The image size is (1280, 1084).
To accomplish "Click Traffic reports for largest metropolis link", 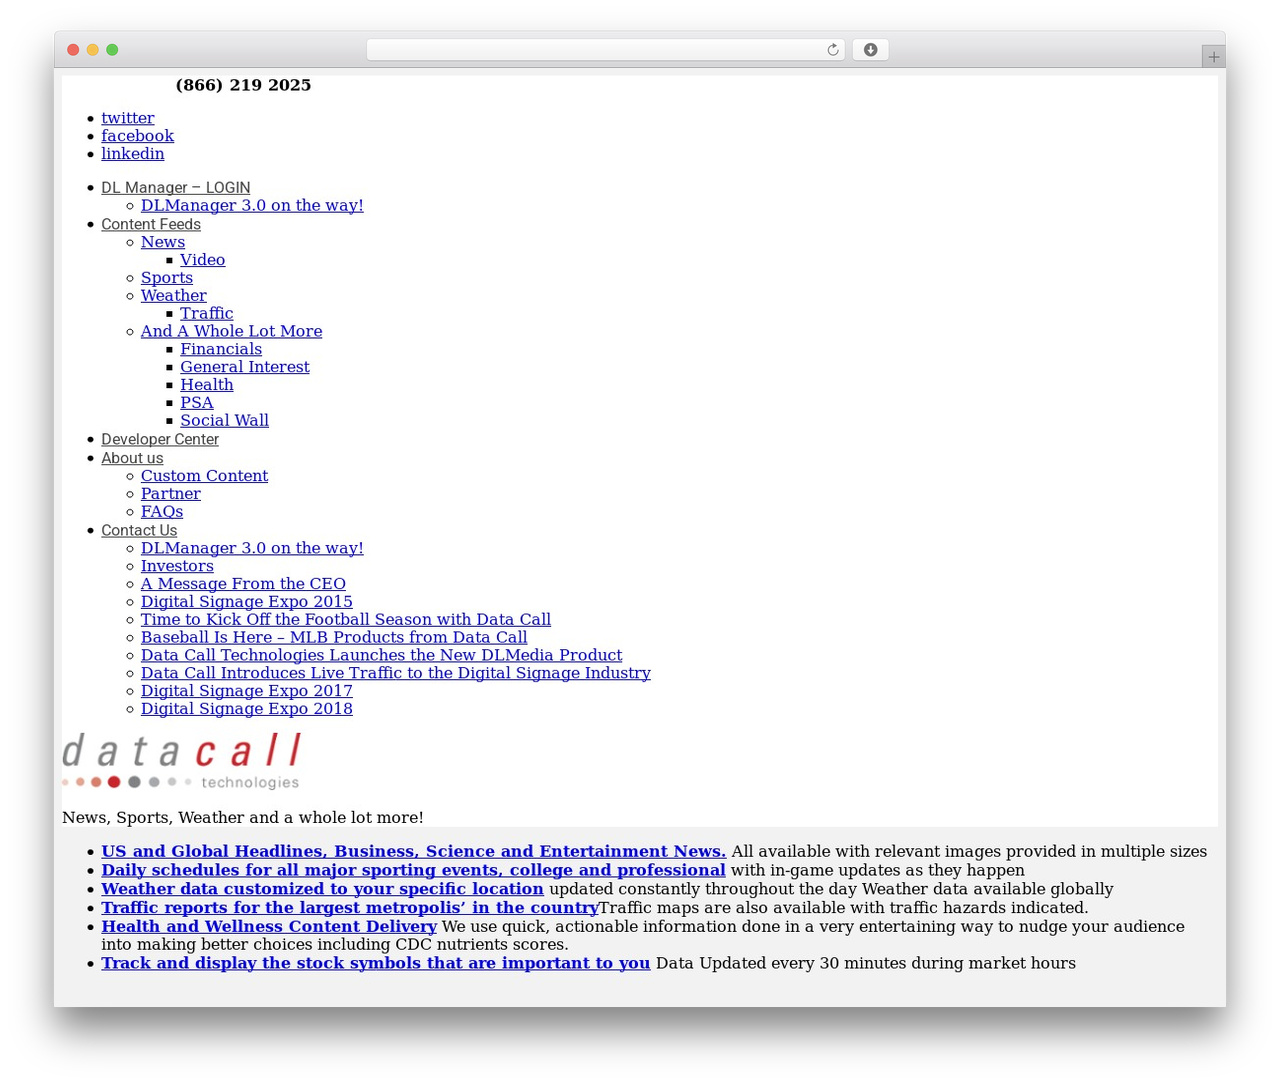I will coord(350,909).
